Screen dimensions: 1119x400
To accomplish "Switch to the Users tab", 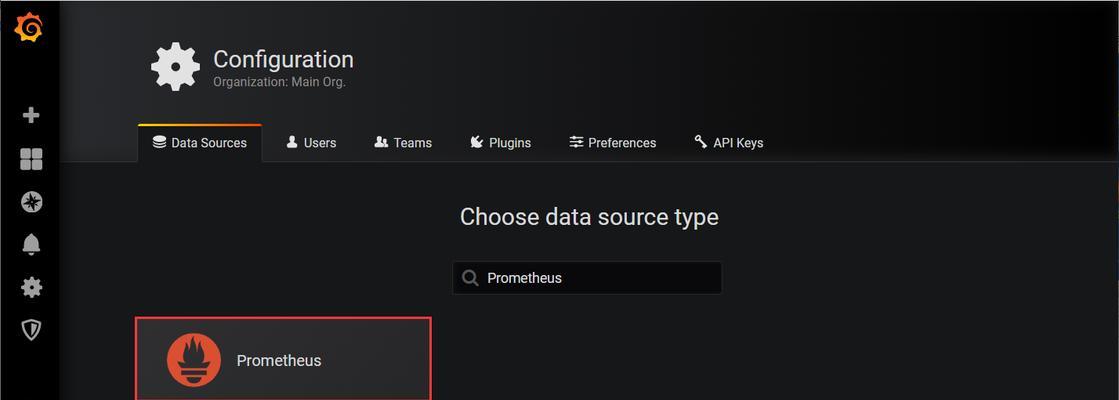I will tap(311, 143).
